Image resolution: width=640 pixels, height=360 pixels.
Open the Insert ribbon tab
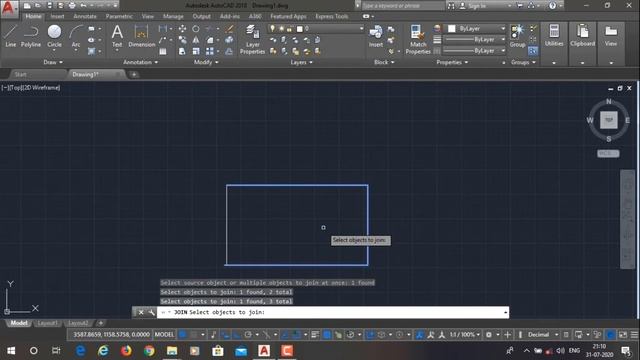click(57, 16)
